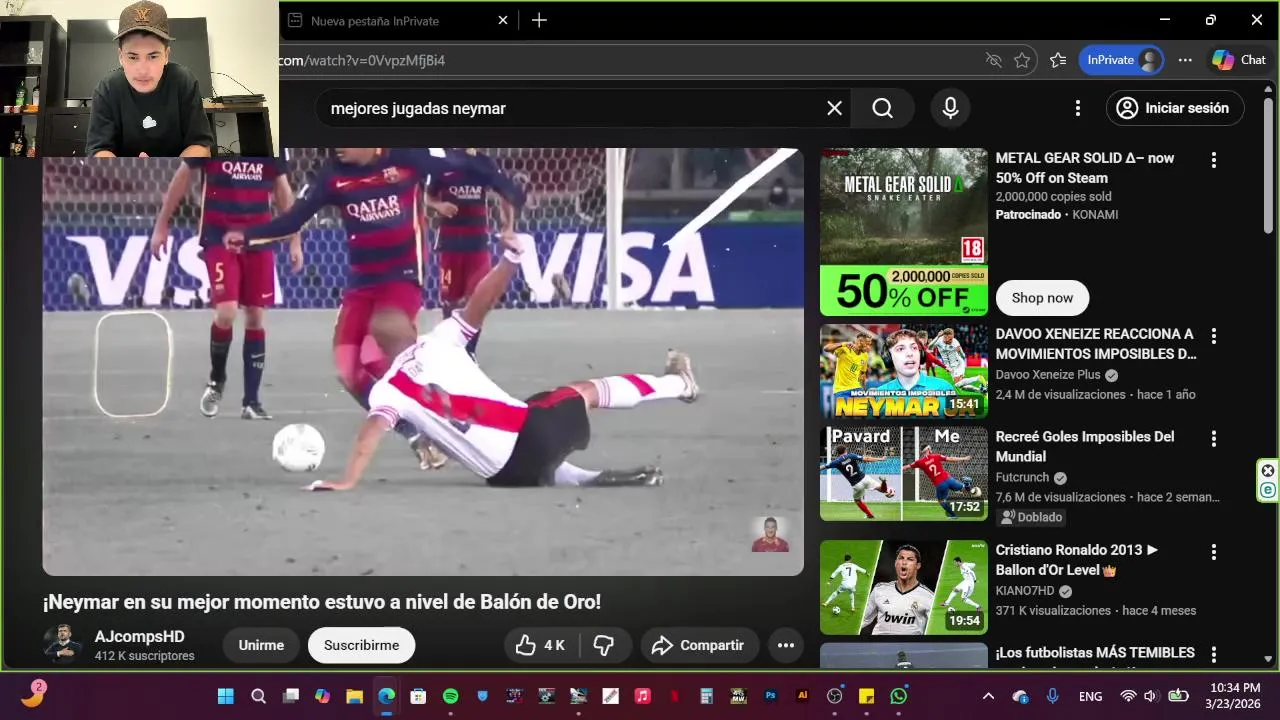Click the KIANO7HD channel name
Image resolution: width=1280 pixels, height=720 pixels.
tap(1025, 591)
